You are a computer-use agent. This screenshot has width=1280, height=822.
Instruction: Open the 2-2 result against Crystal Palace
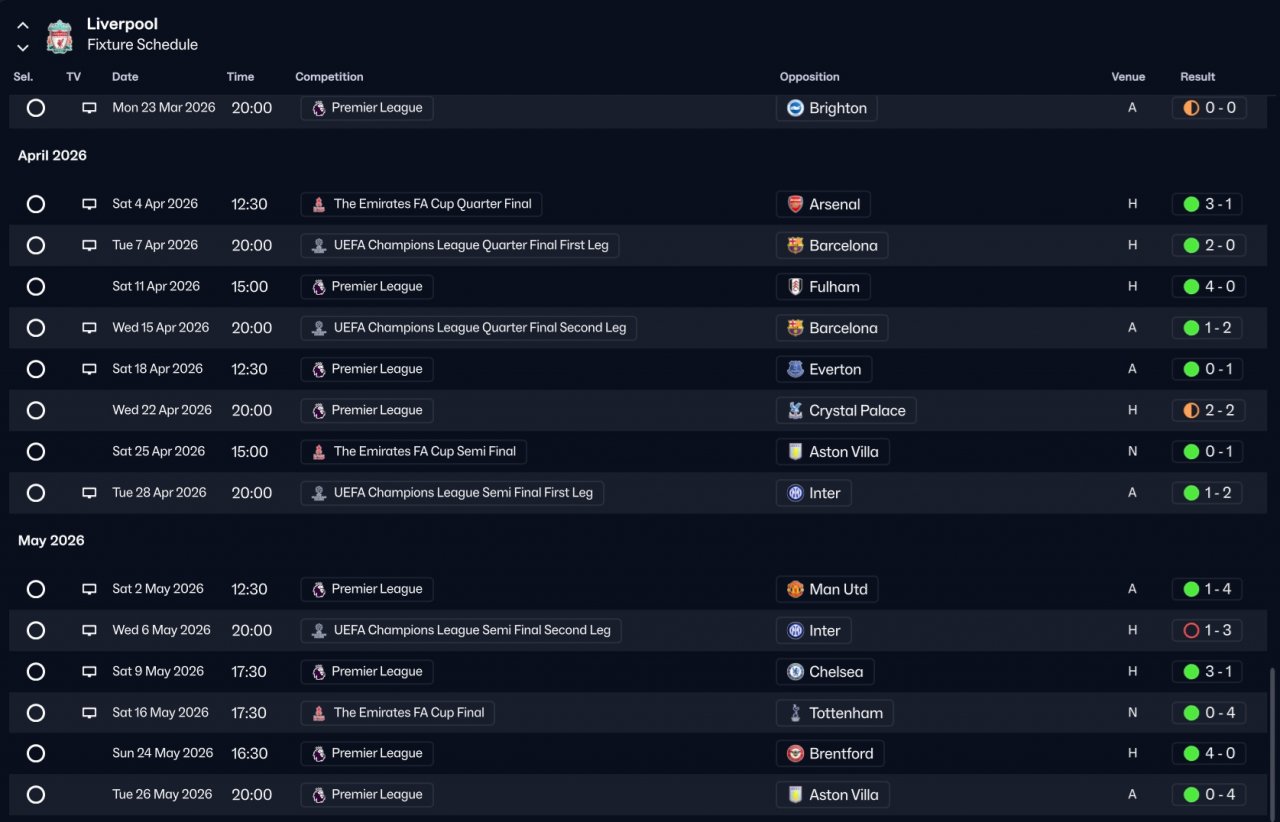(1209, 411)
